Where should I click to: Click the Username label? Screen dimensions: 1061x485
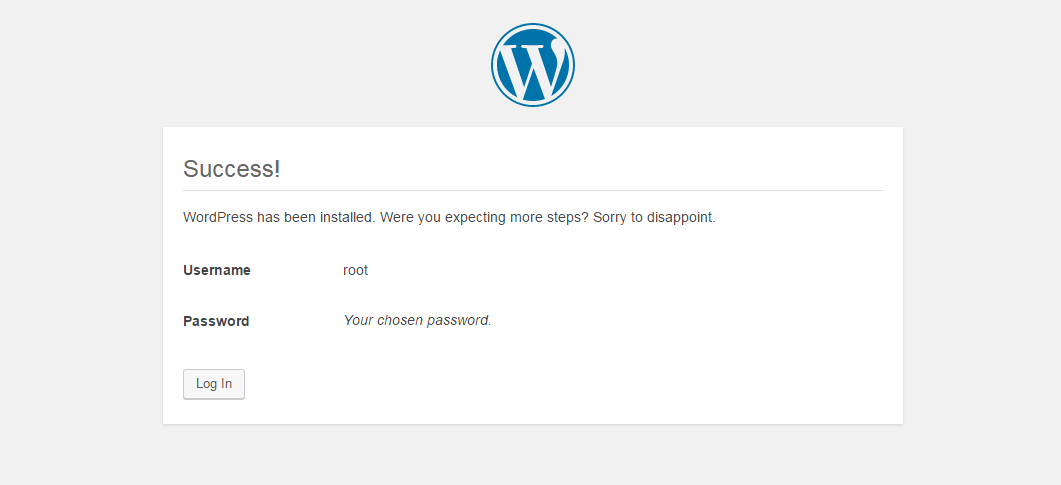pyautogui.click(x=217, y=271)
